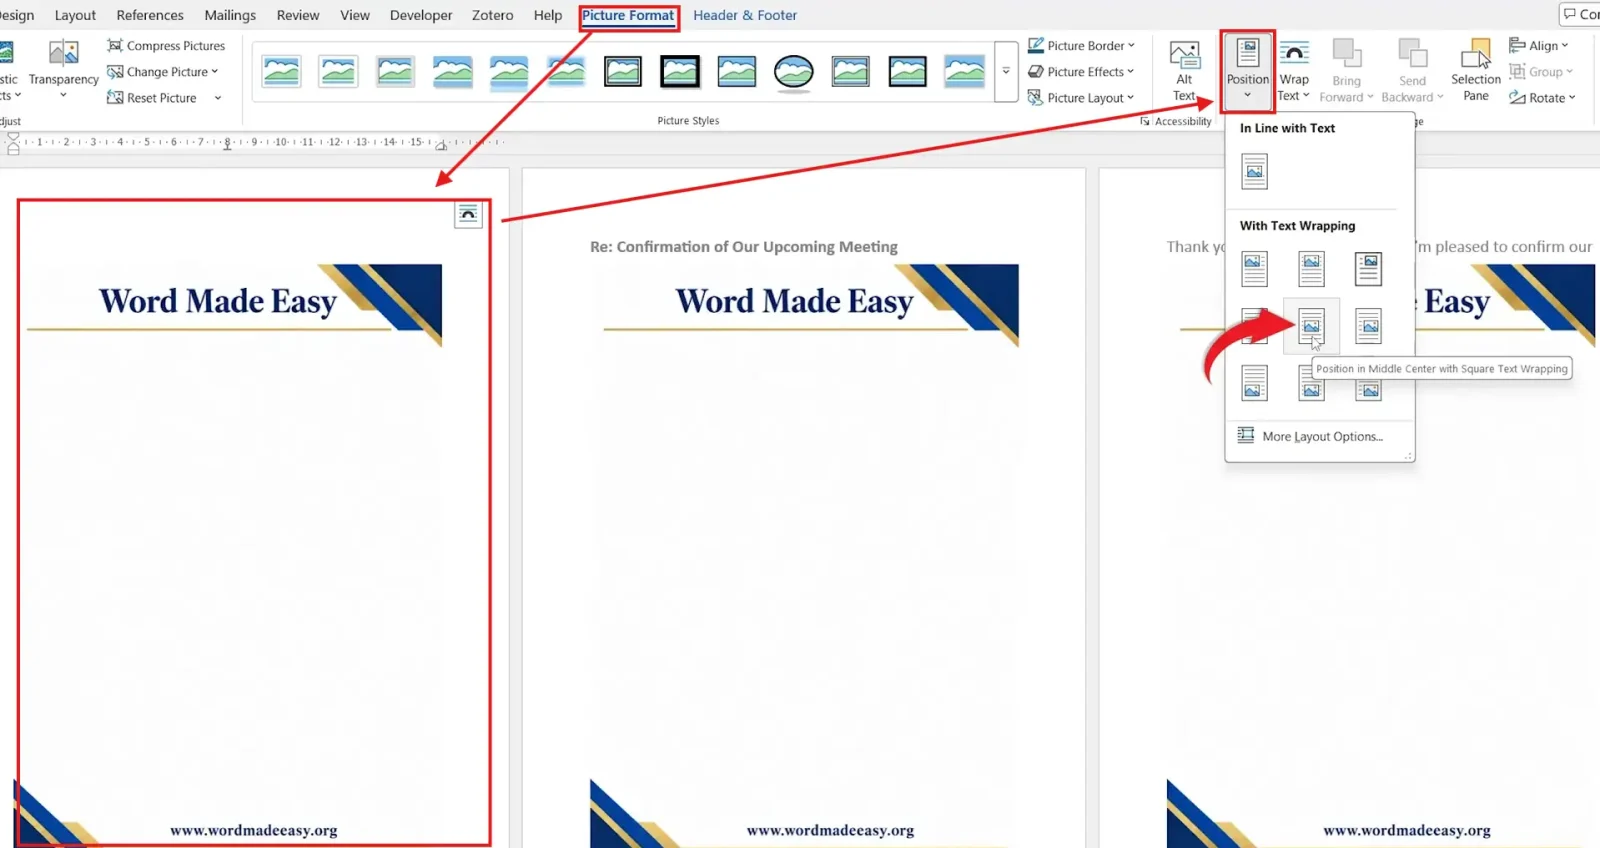
Task: Click the Compress Pictures button
Action: (x=166, y=46)
